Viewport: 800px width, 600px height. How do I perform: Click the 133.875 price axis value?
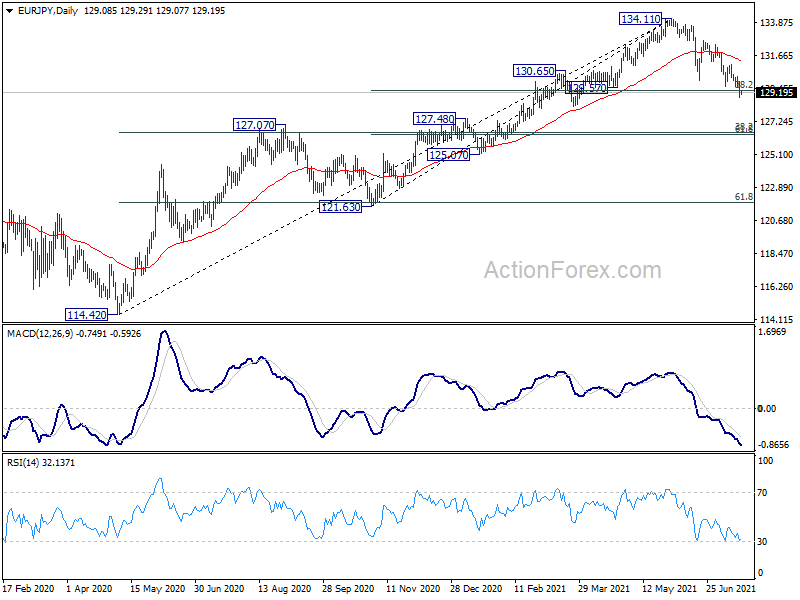777,22
